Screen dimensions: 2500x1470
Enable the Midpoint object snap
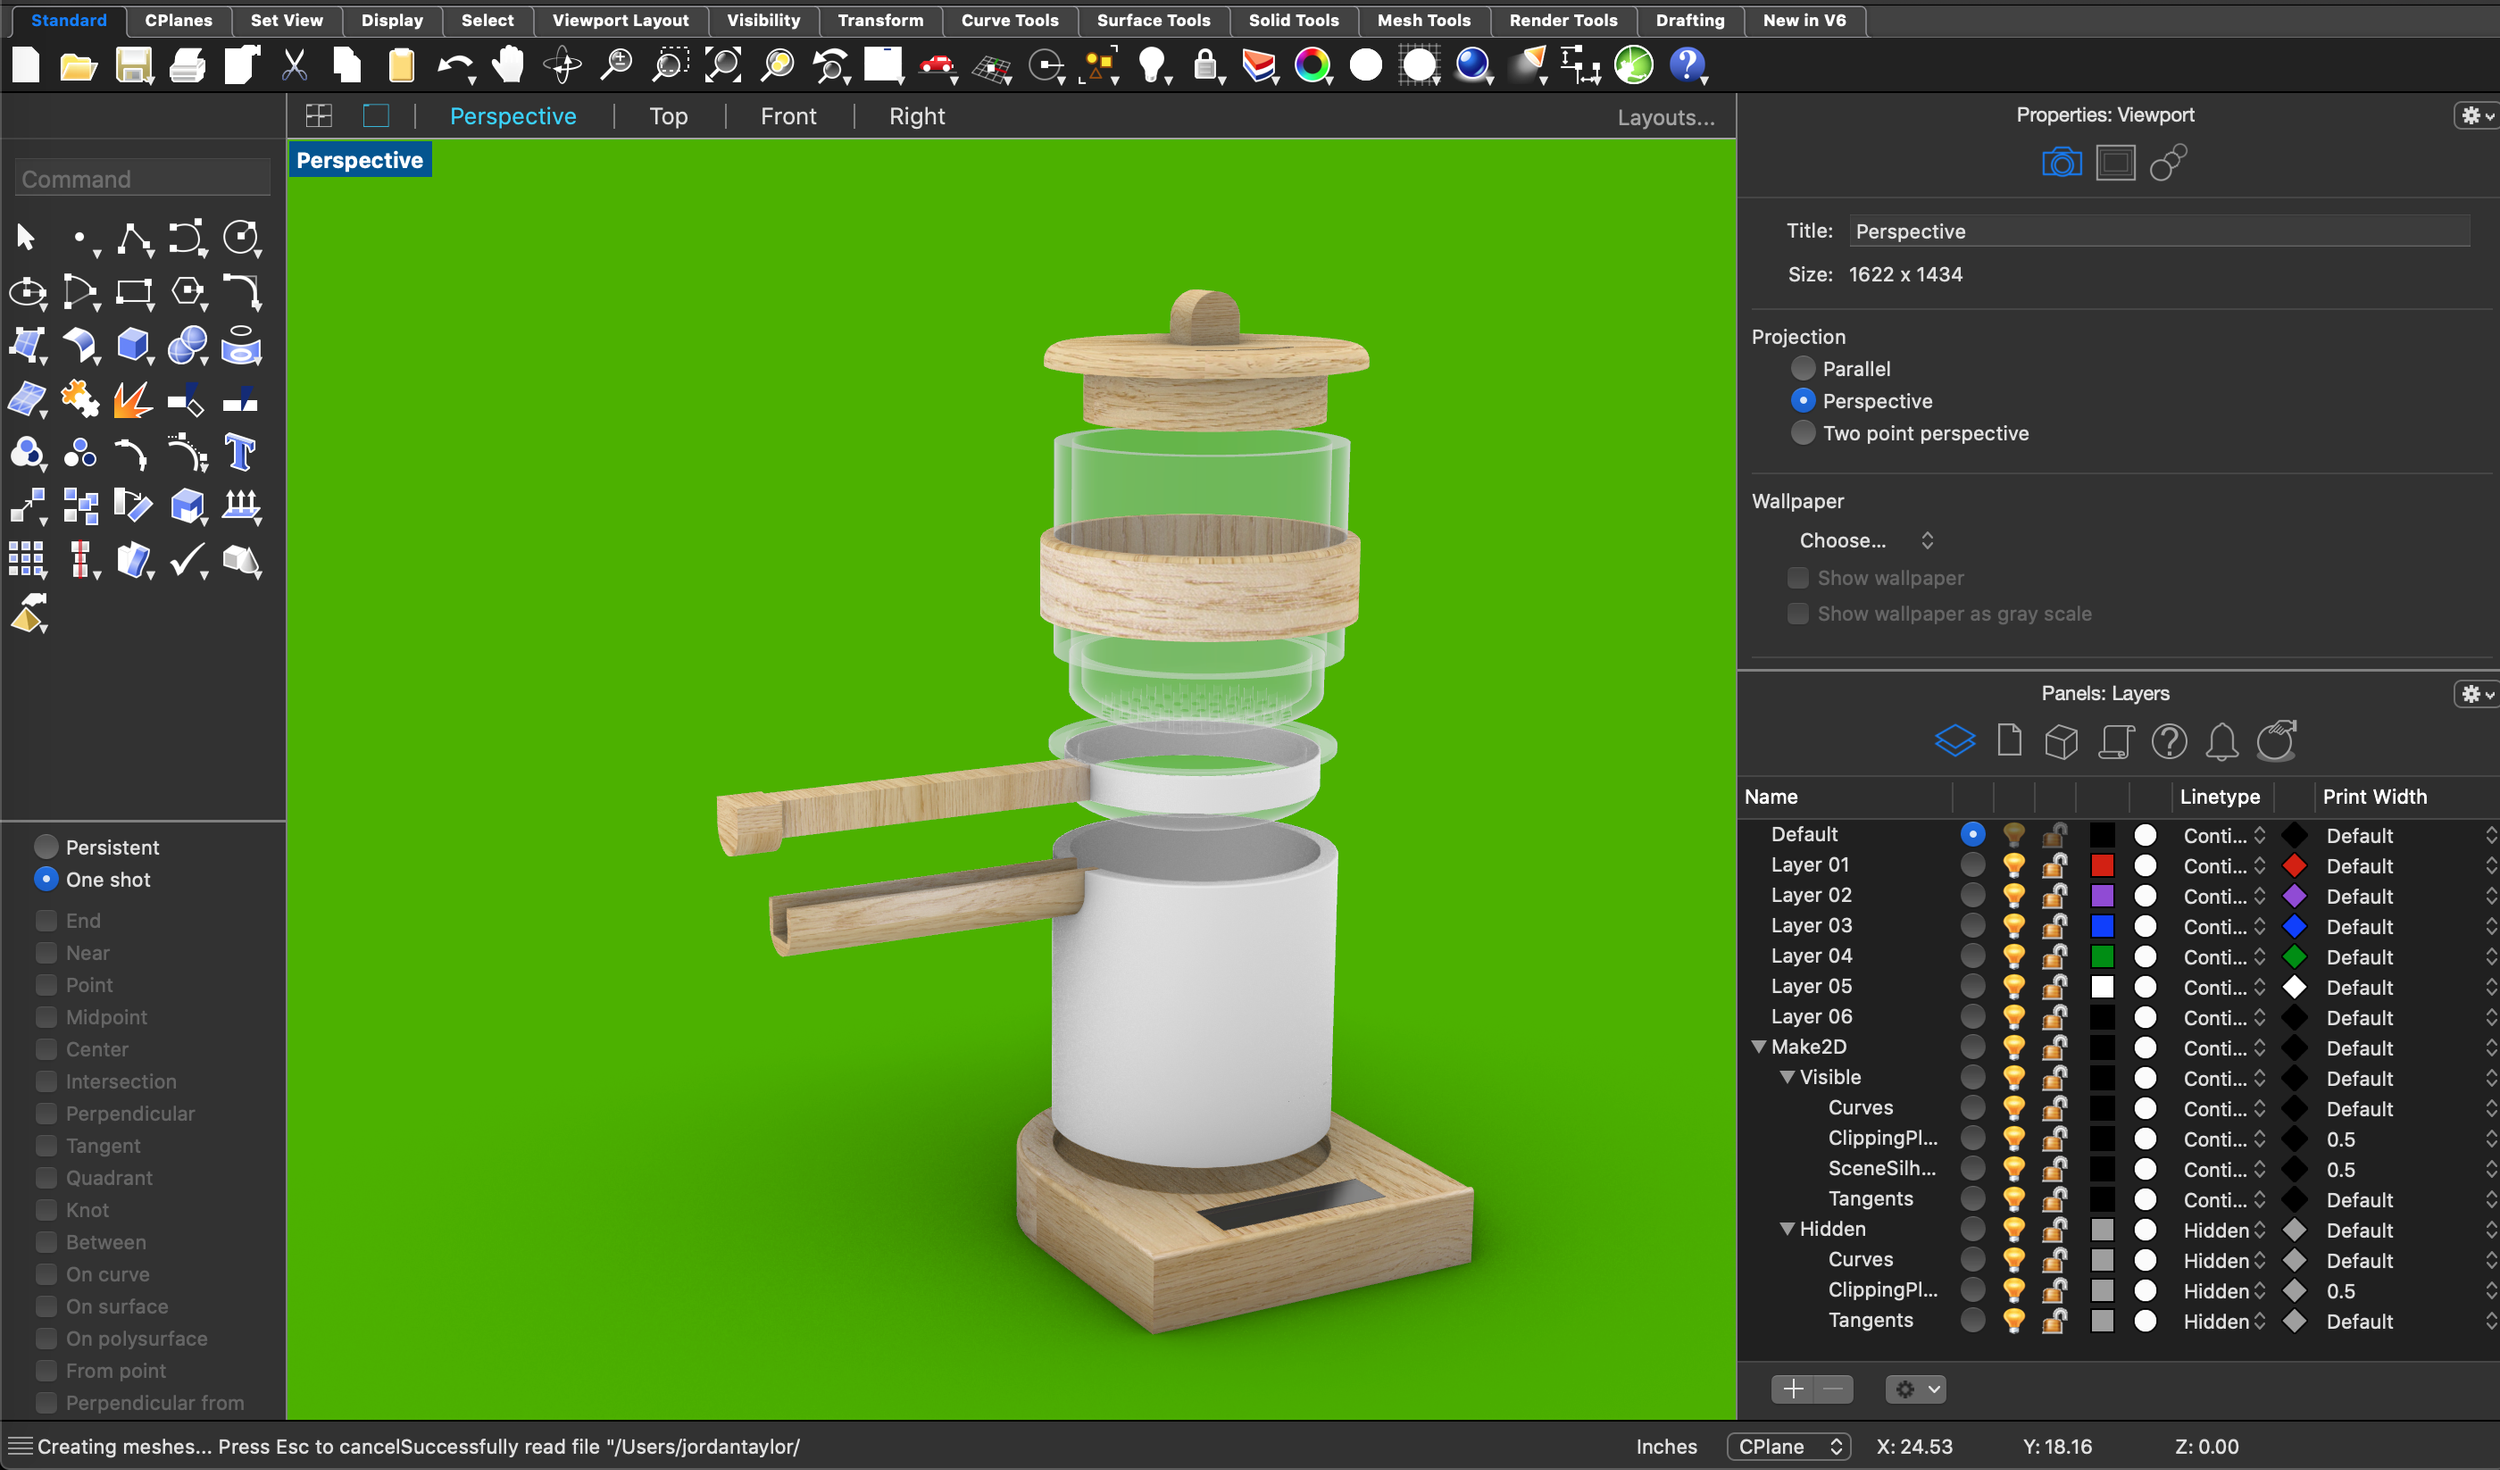(x=46, y=1017)
